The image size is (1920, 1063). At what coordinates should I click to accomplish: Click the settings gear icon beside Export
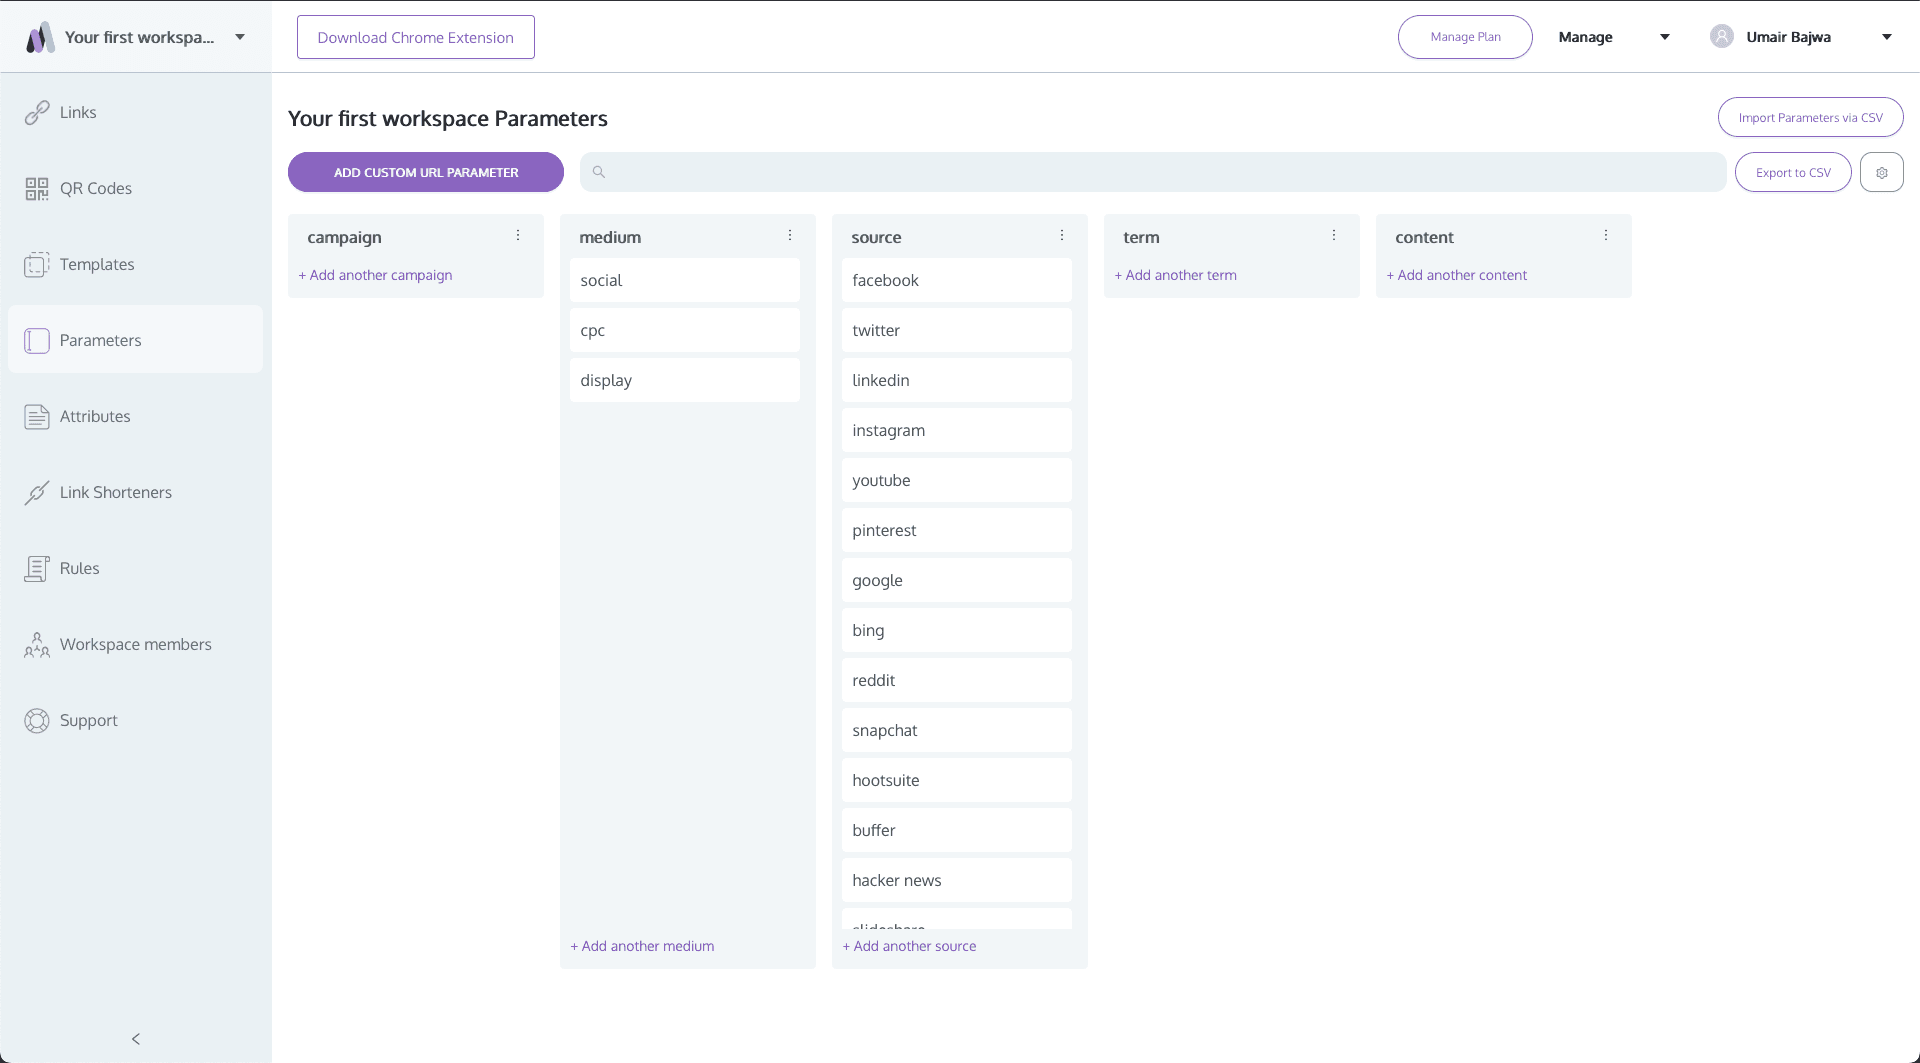(x=1881, y=172)
